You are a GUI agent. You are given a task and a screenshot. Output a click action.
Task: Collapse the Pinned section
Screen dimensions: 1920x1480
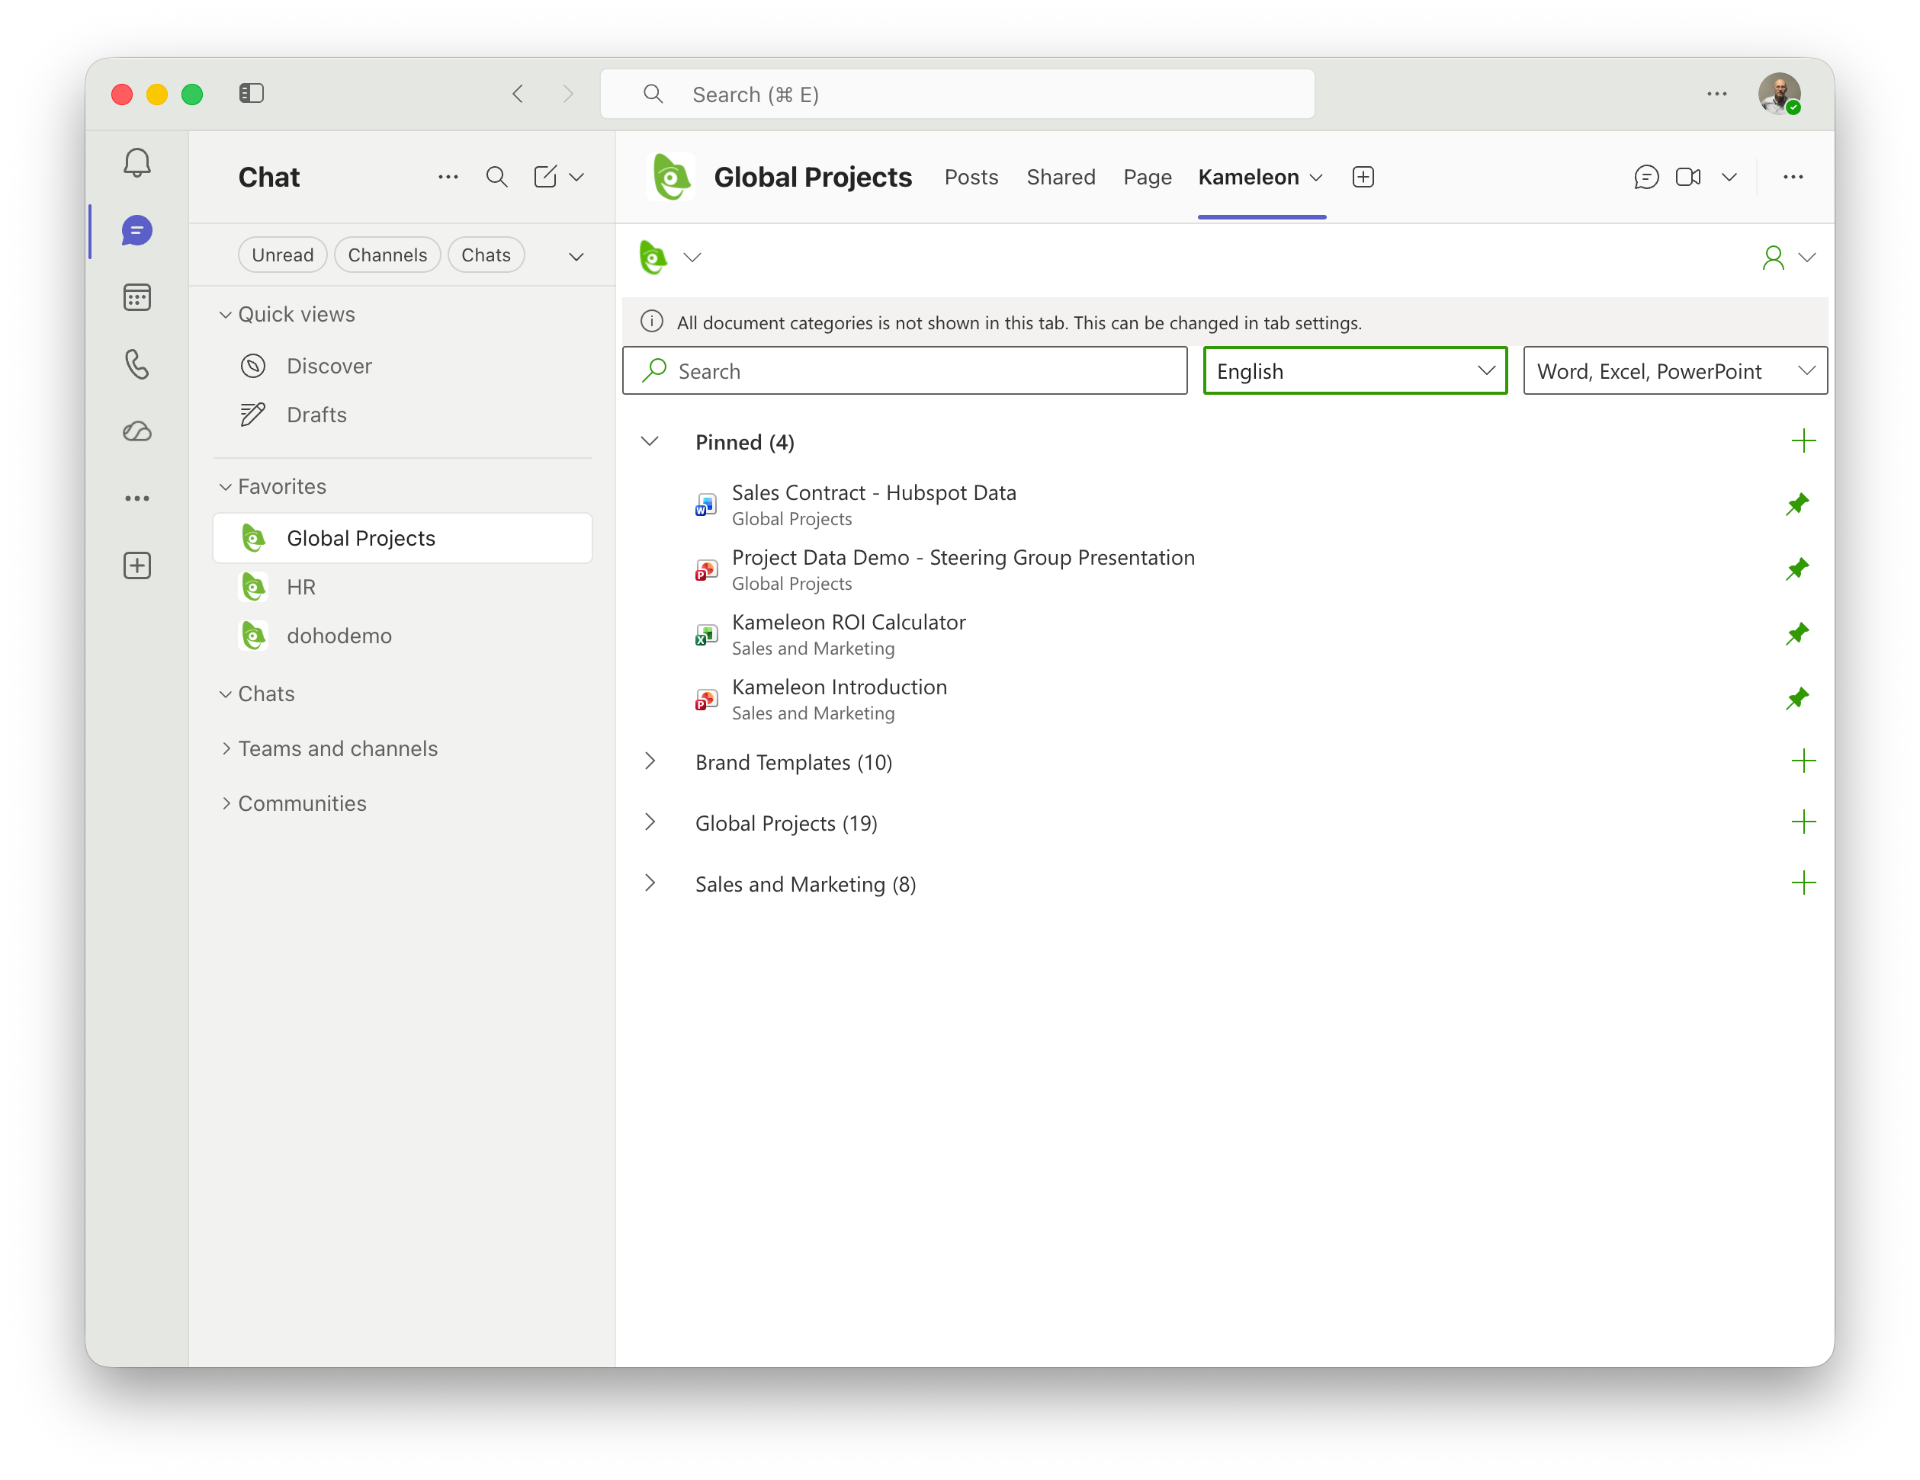[650, 441]
